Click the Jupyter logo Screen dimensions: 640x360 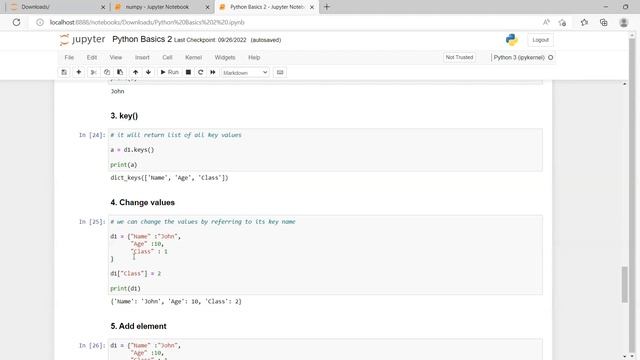(82, 40)
